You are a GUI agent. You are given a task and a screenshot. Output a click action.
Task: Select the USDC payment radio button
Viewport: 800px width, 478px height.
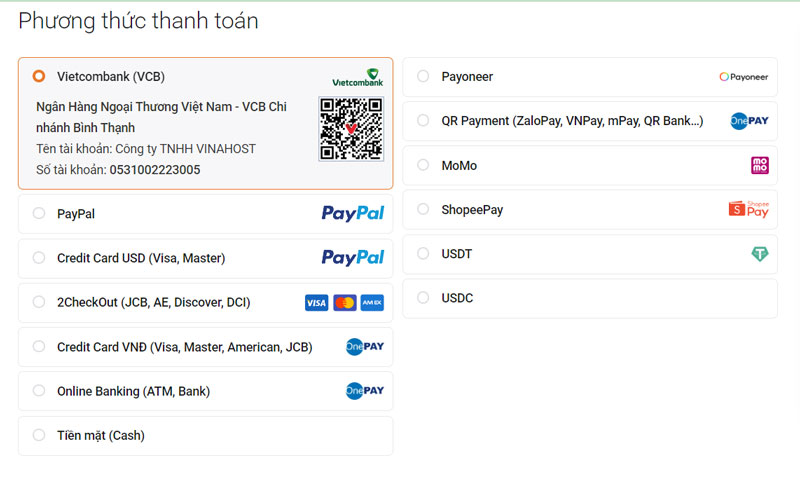tap(423, 298)
